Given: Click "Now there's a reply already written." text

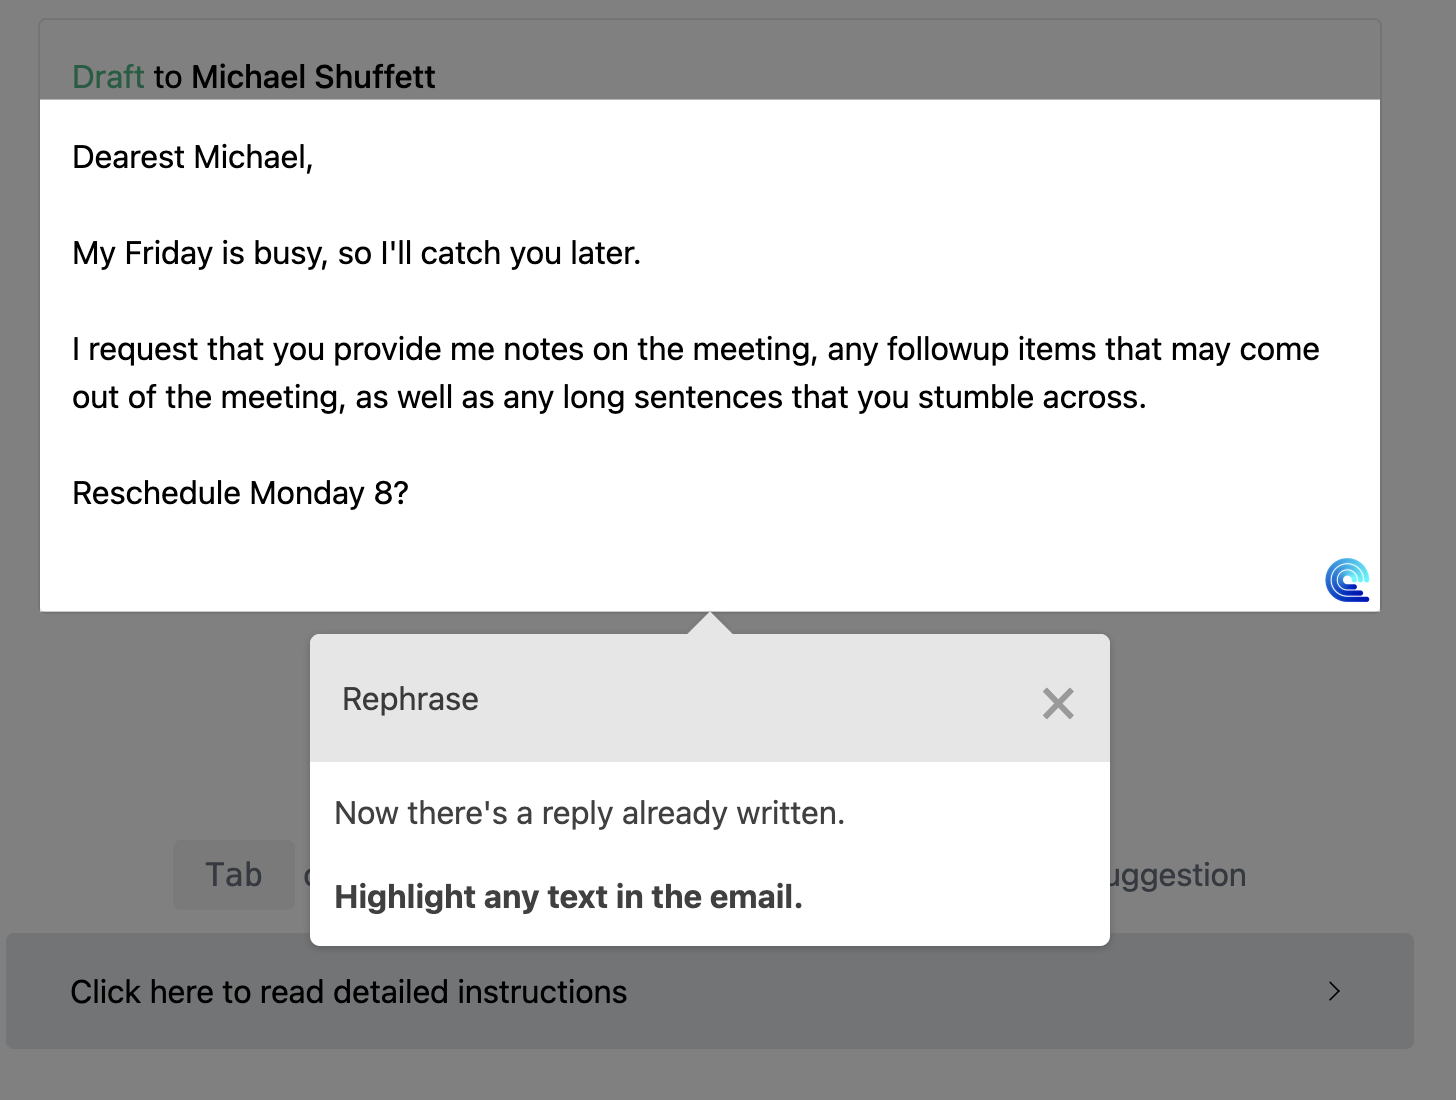Looking at the screenshot, I should [589, 813].
